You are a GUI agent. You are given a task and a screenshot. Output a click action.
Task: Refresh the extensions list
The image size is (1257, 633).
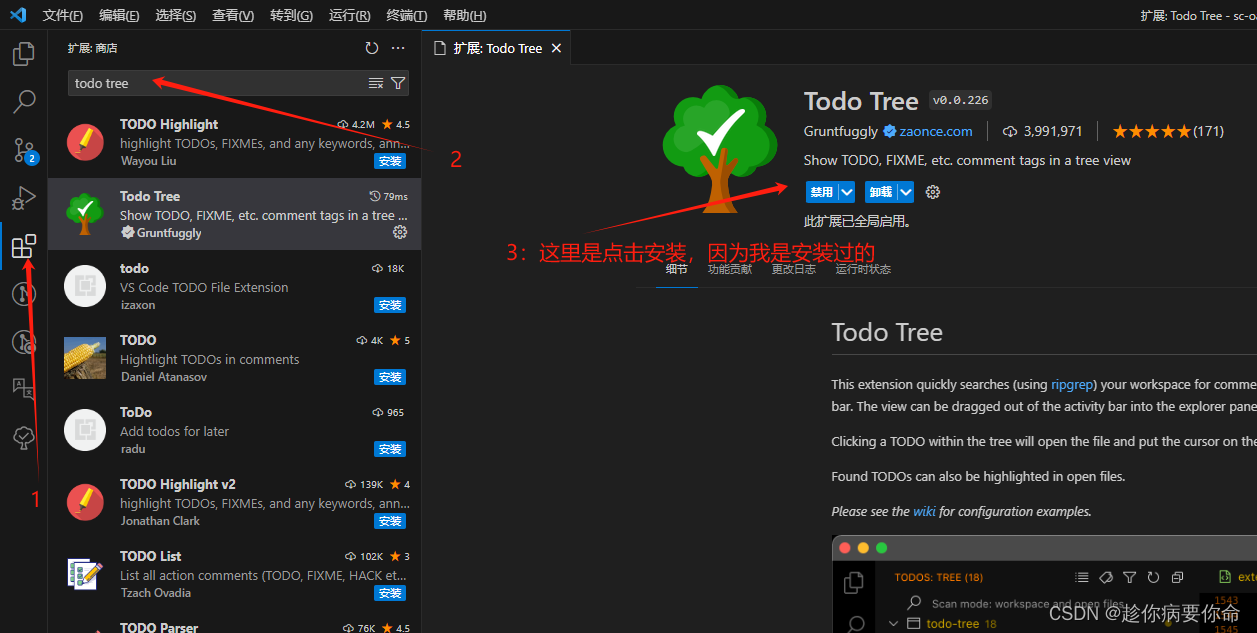coord(371,47)
